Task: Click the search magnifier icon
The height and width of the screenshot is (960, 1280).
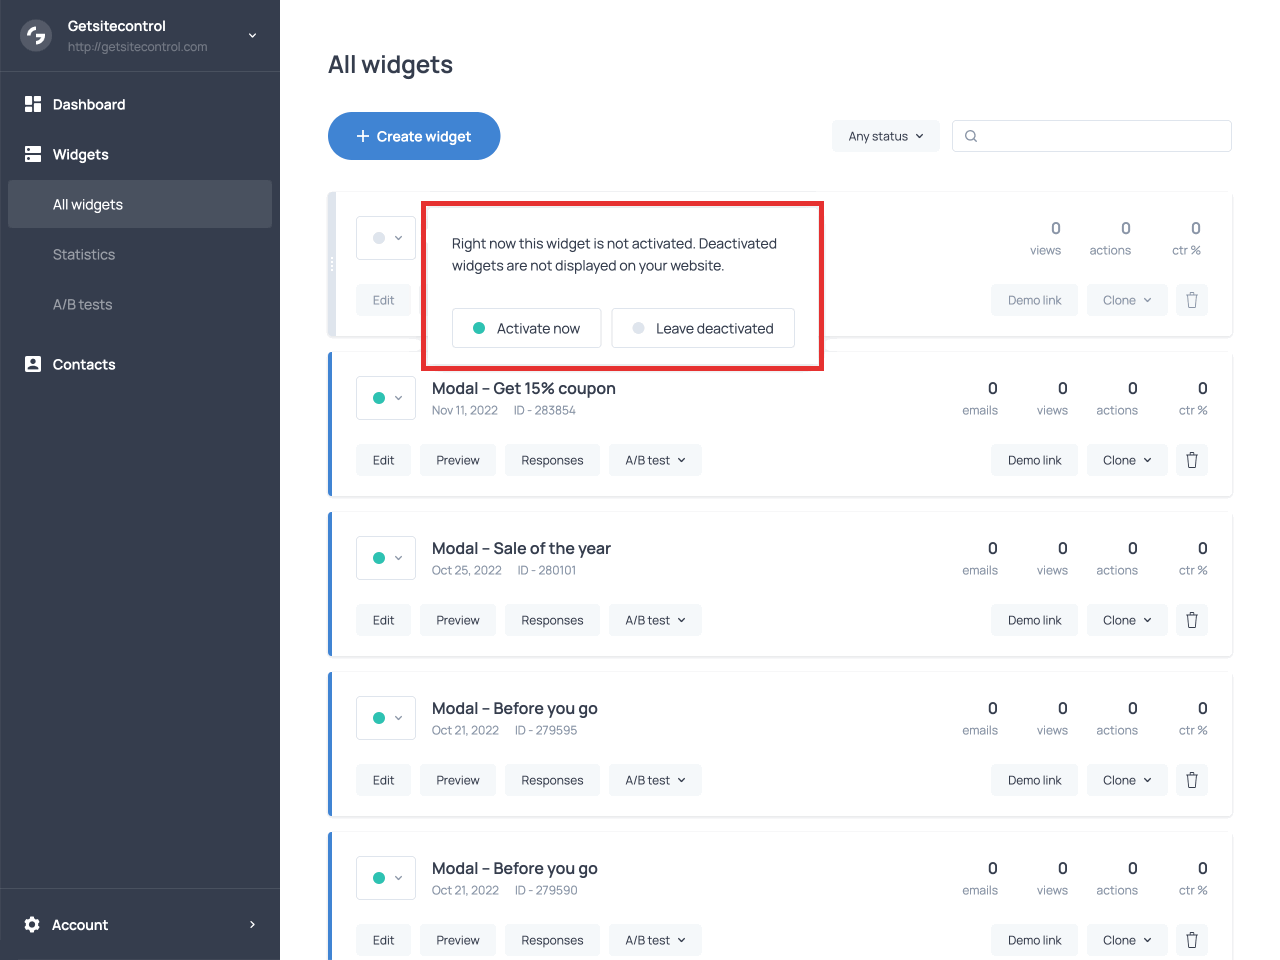Action: point(970,135)
